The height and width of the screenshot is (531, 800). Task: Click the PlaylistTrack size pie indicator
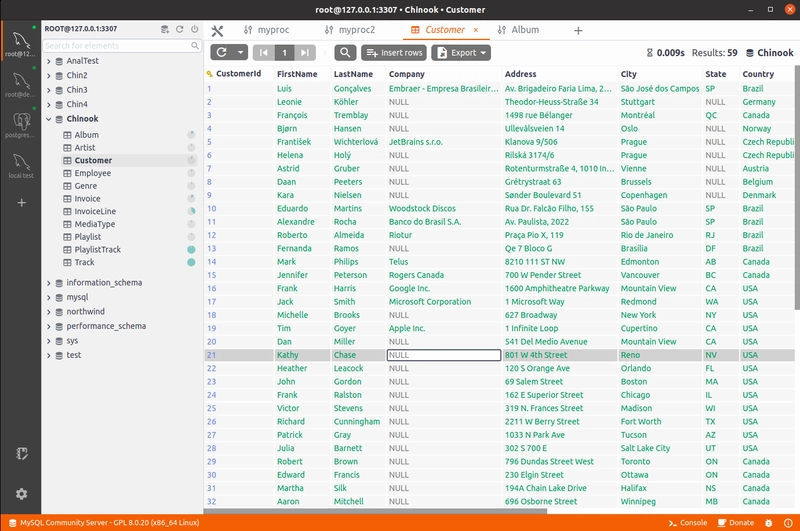click(x=191, y=249)
